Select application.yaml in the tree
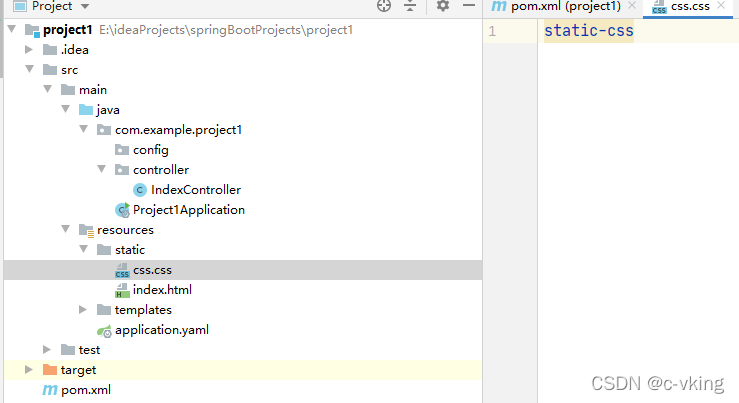This screenshot has height=403, width=739. (x=162, y=330)
